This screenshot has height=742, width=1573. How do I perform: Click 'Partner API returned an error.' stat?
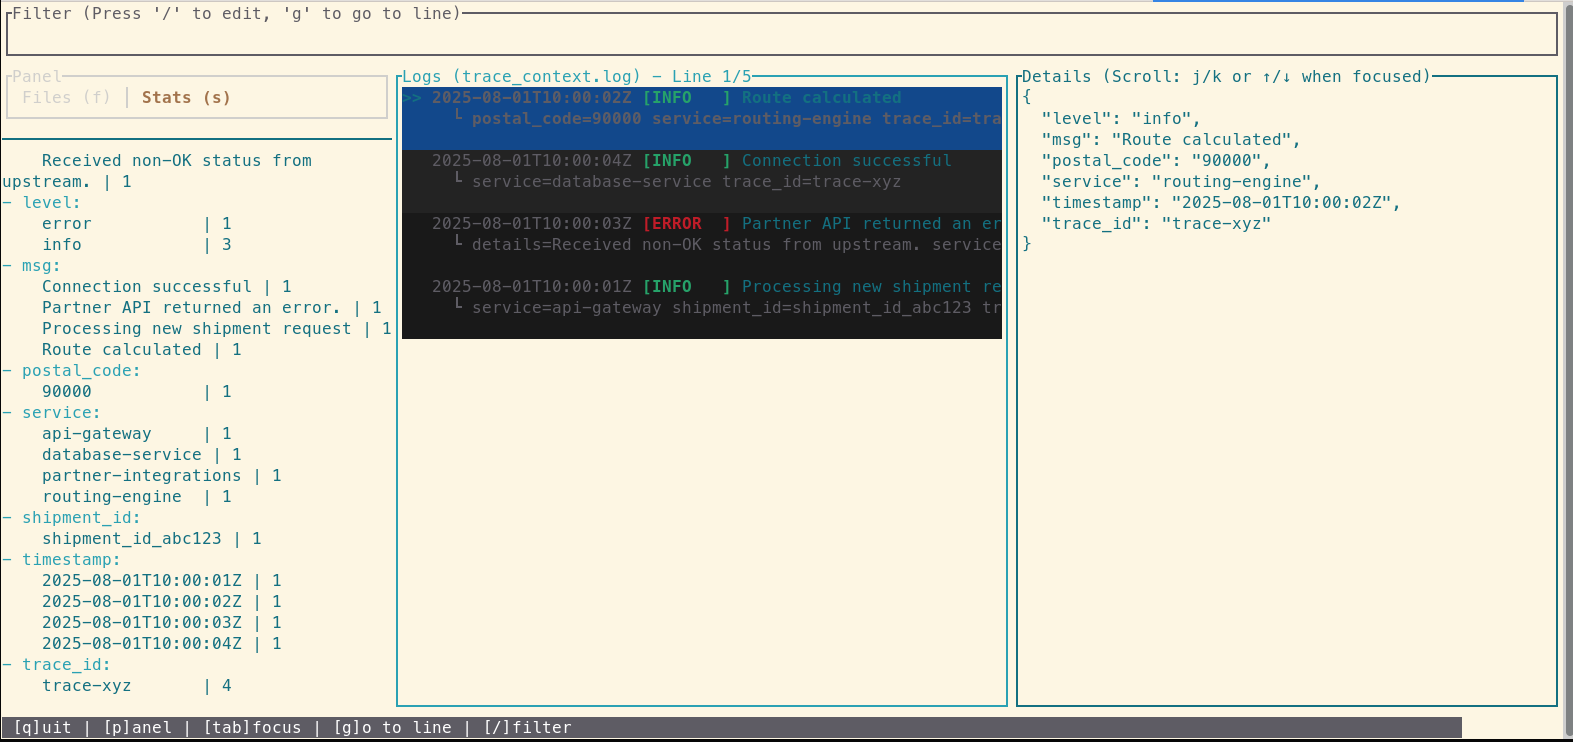click(x=212, y=307)
